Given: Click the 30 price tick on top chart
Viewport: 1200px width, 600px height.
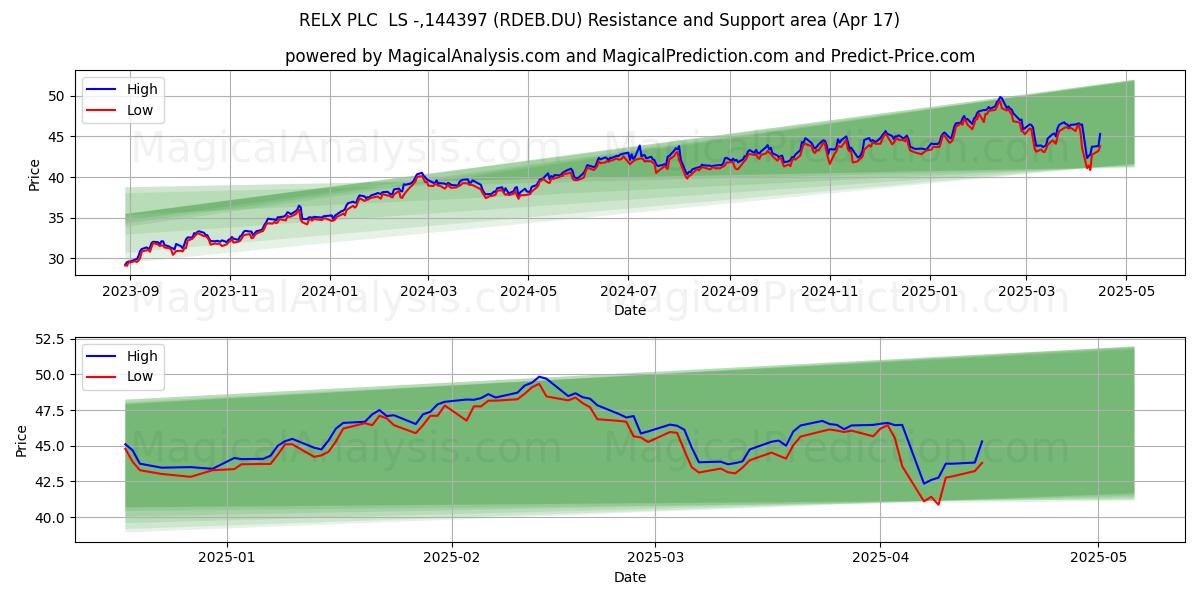Looking at the screenshot, I should click(x=57, y=259).
